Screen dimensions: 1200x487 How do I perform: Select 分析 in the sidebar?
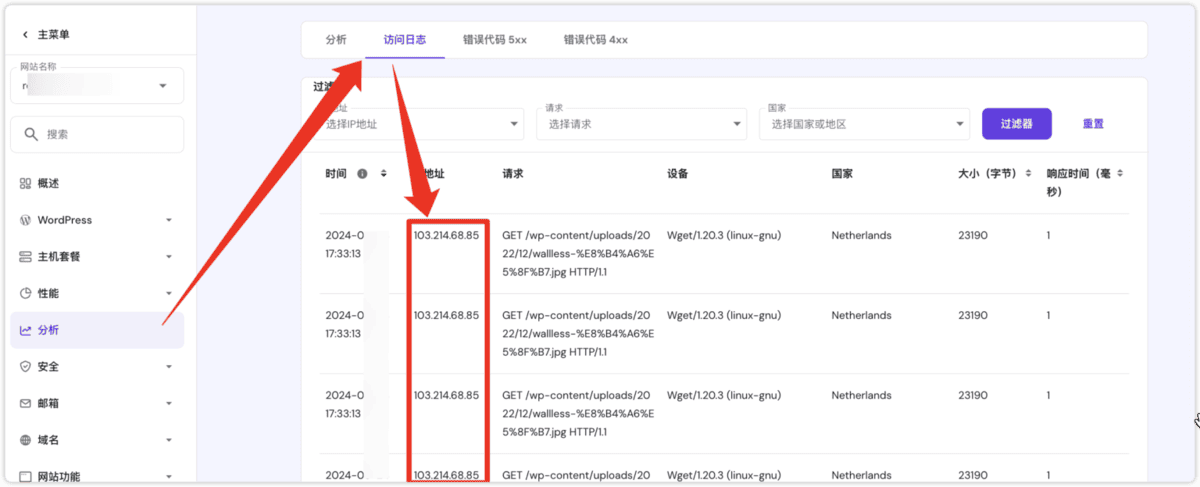point(97,330)
